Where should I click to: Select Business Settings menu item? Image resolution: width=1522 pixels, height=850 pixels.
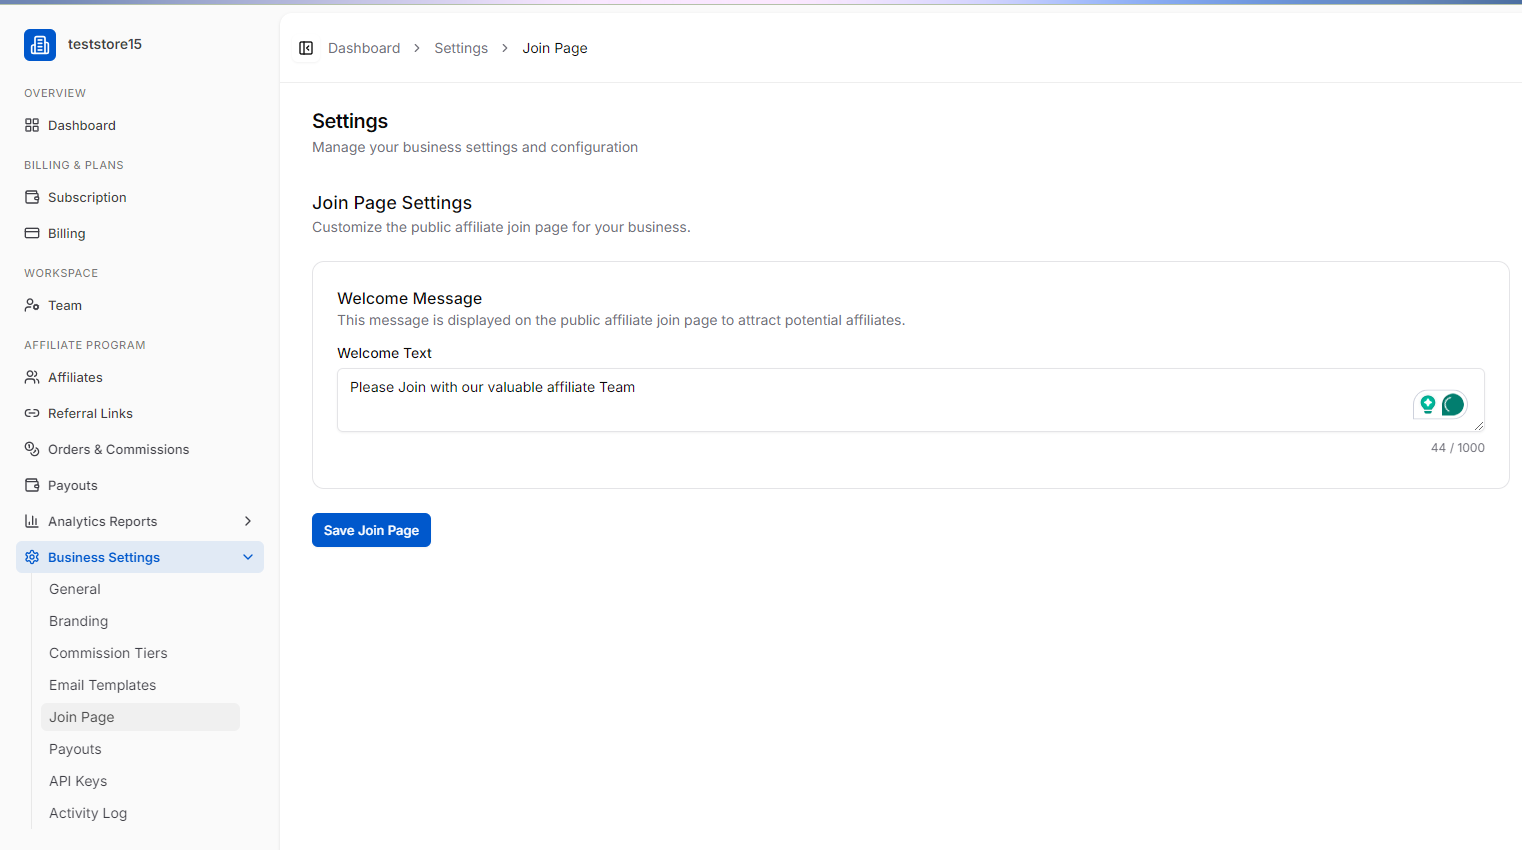click(140, 557)
